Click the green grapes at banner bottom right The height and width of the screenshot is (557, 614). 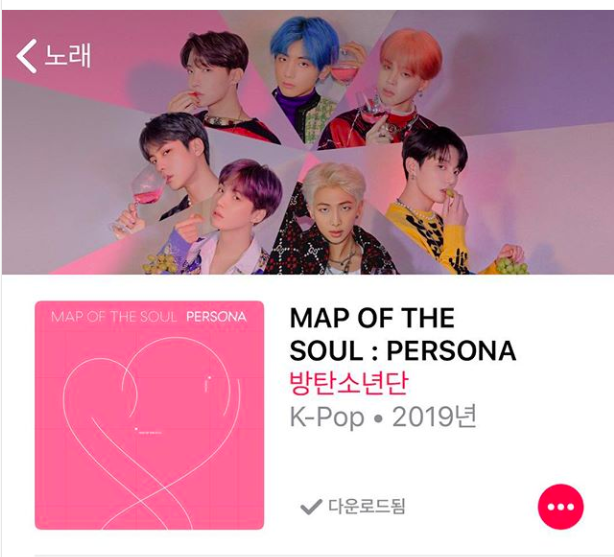coord(511,265)
